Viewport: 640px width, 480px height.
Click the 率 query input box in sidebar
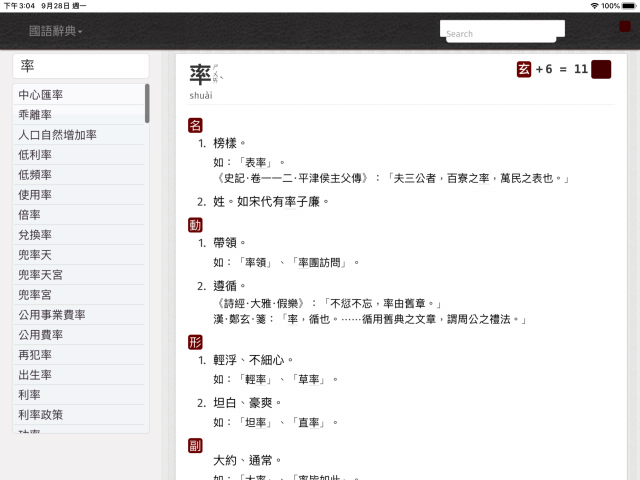click(81, 66)
